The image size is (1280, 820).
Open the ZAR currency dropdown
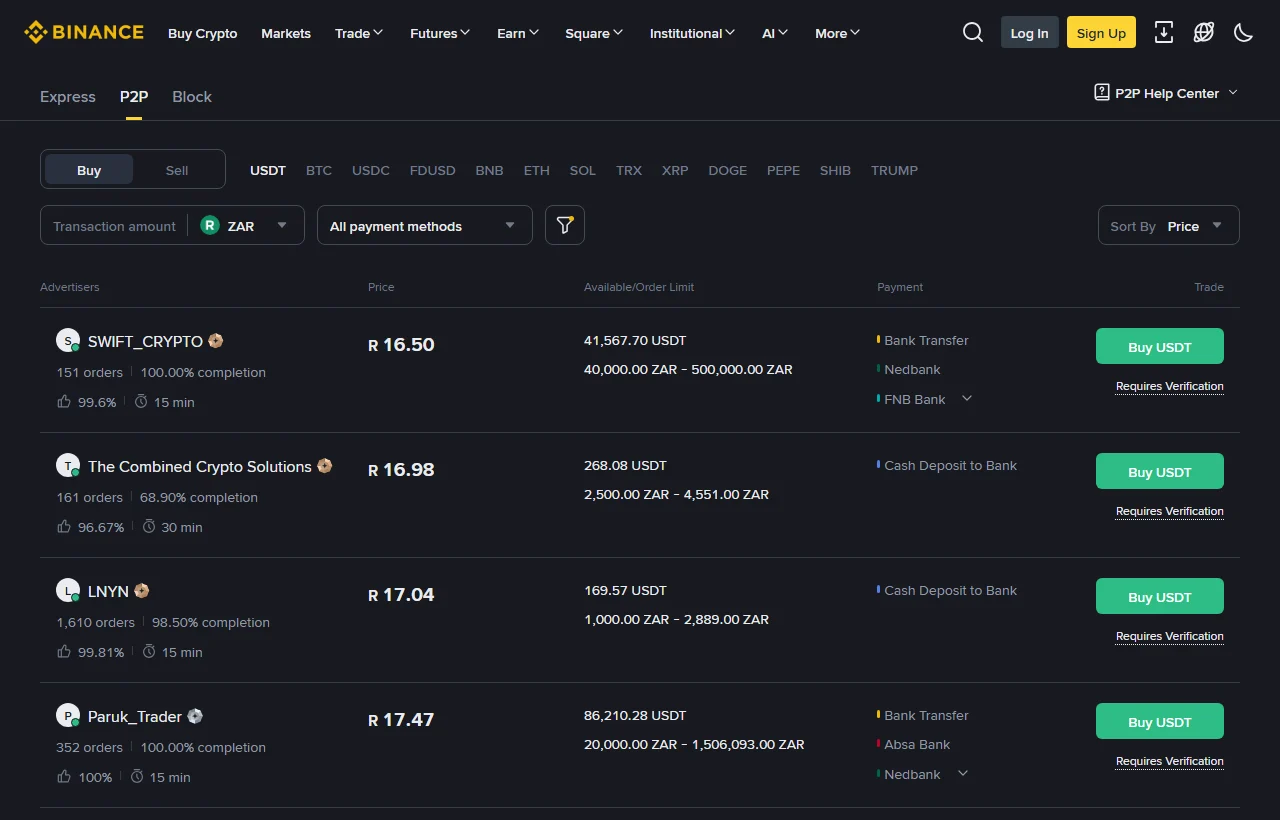[x=246, y=225]
